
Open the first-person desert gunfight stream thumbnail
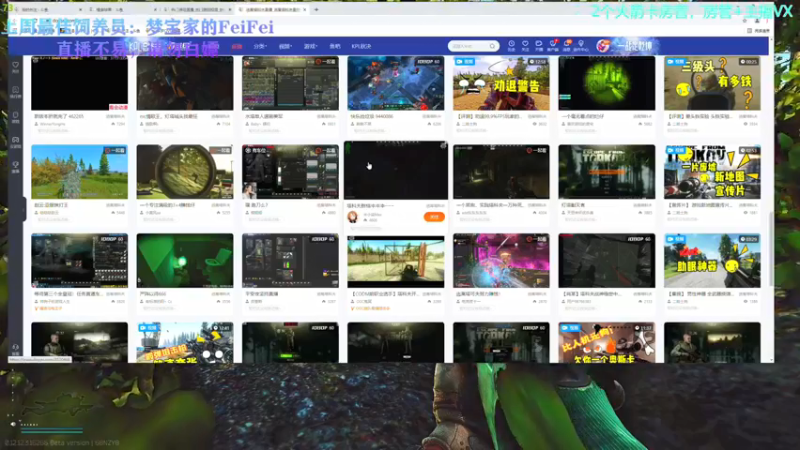395,261
